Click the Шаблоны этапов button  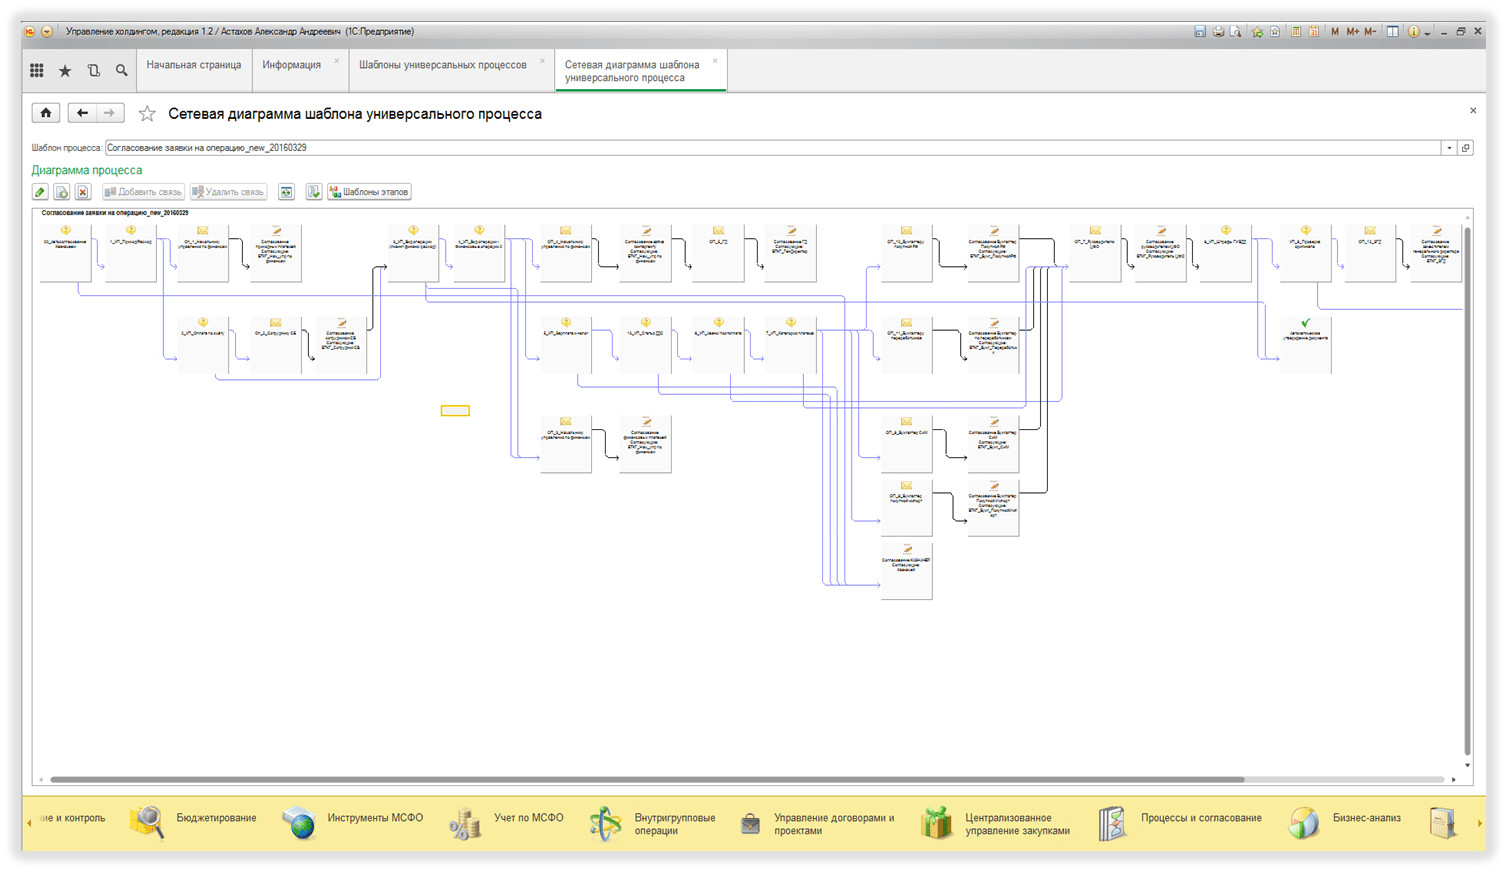click(369, 192)
